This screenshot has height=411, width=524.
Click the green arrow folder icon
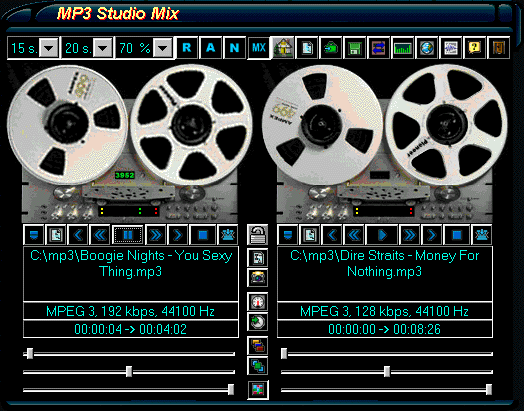[x=331, y=48]
